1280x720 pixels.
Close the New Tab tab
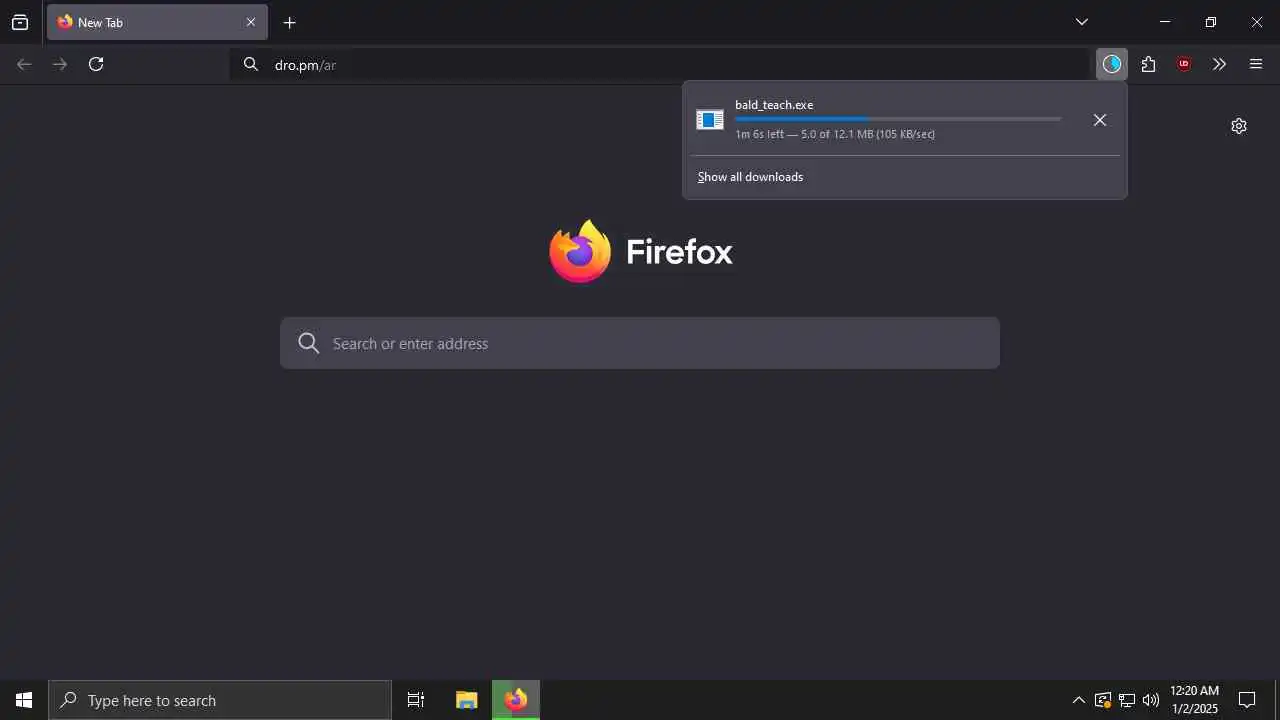click(x=251, y=22)
